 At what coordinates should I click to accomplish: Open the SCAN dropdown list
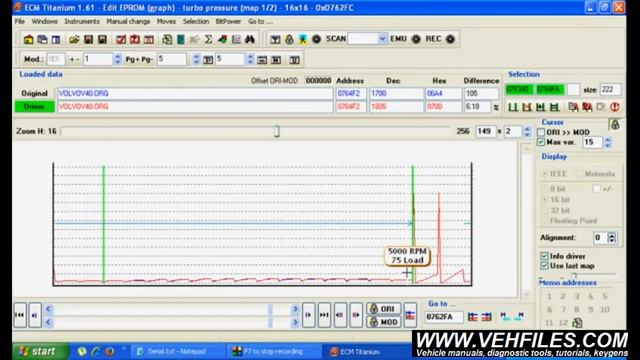tap(382, 39)
